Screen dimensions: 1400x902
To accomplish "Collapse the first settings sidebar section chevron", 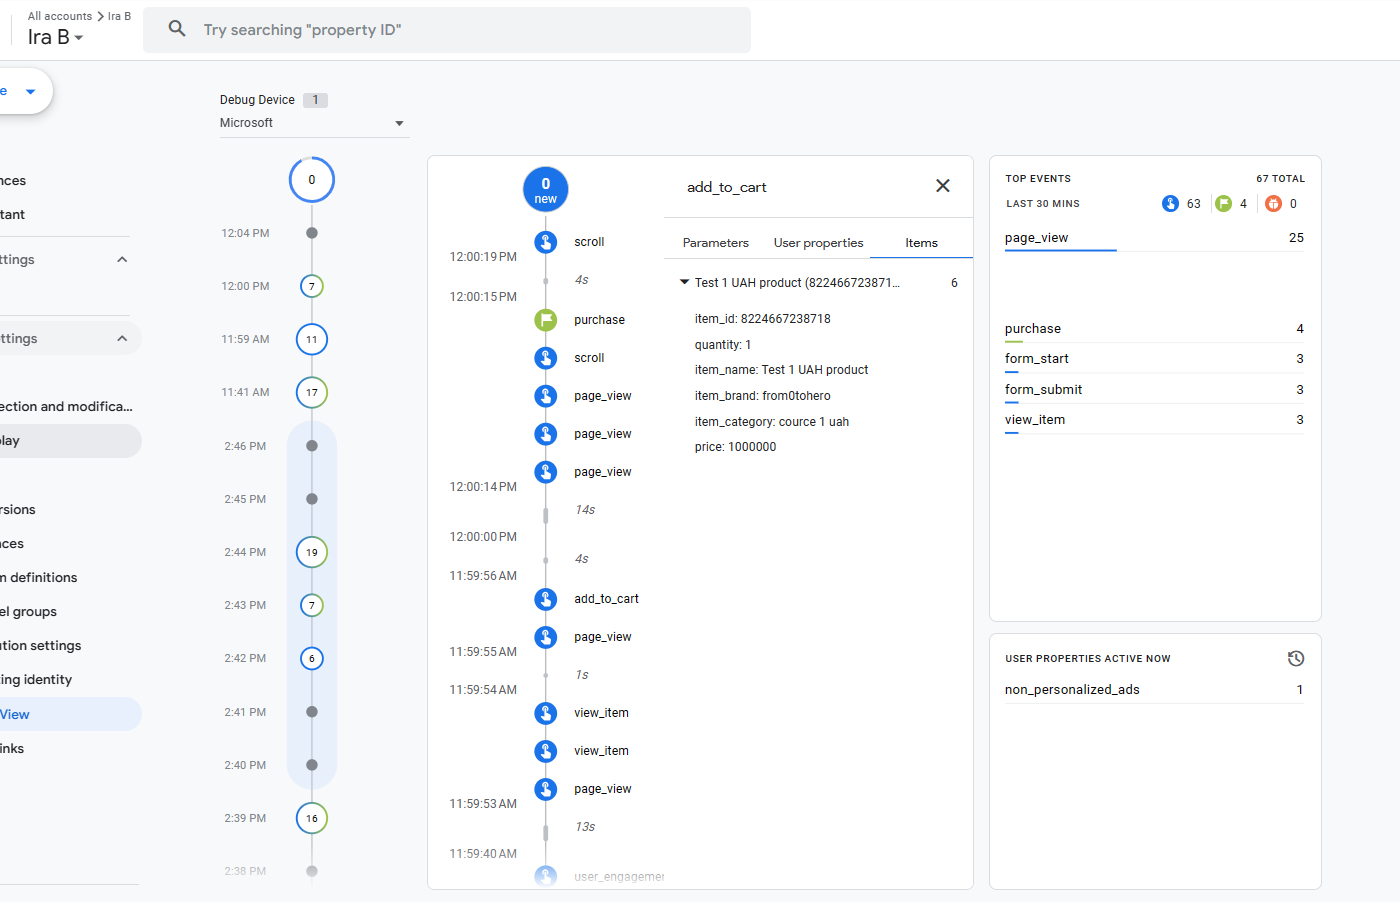I will coord(122,260).
